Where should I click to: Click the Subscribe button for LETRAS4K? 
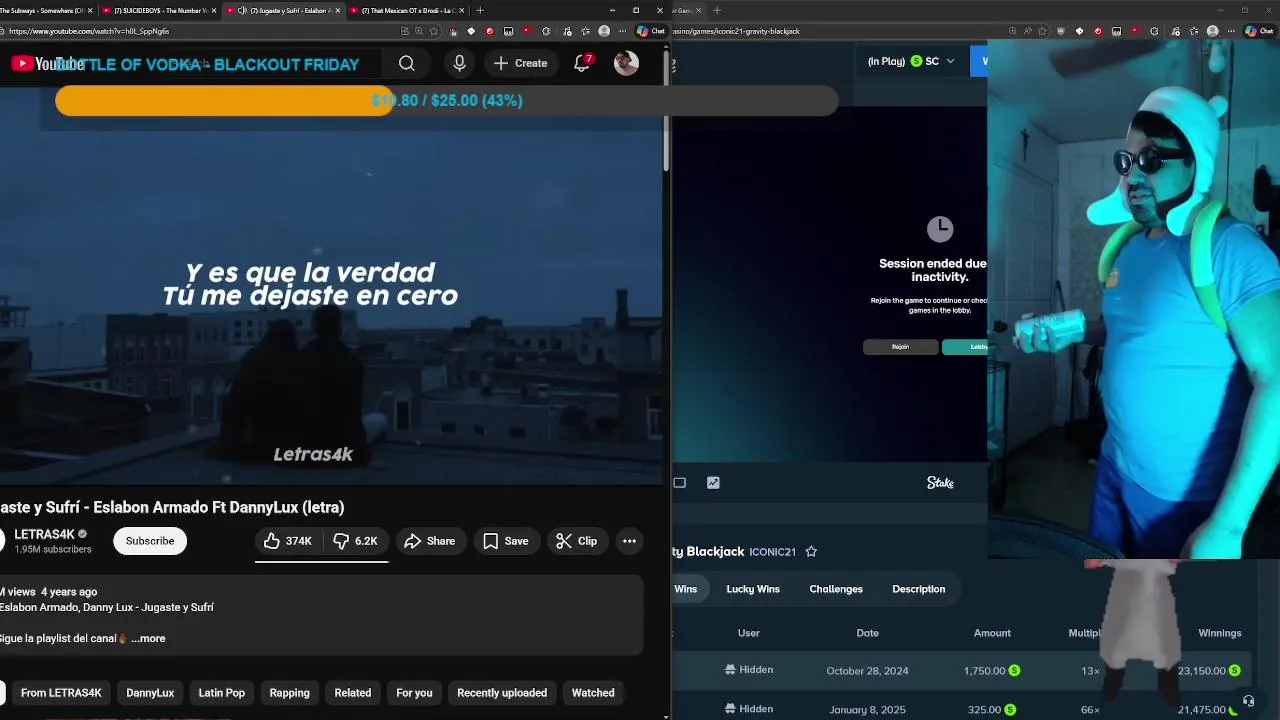(150, 541)
